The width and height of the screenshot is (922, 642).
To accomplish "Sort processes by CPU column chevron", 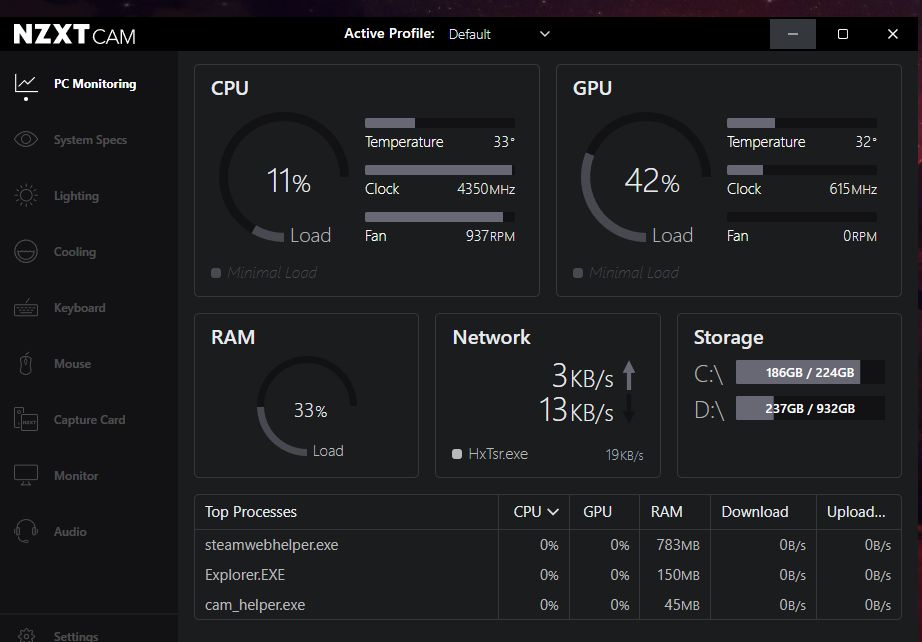I will 553,512.
